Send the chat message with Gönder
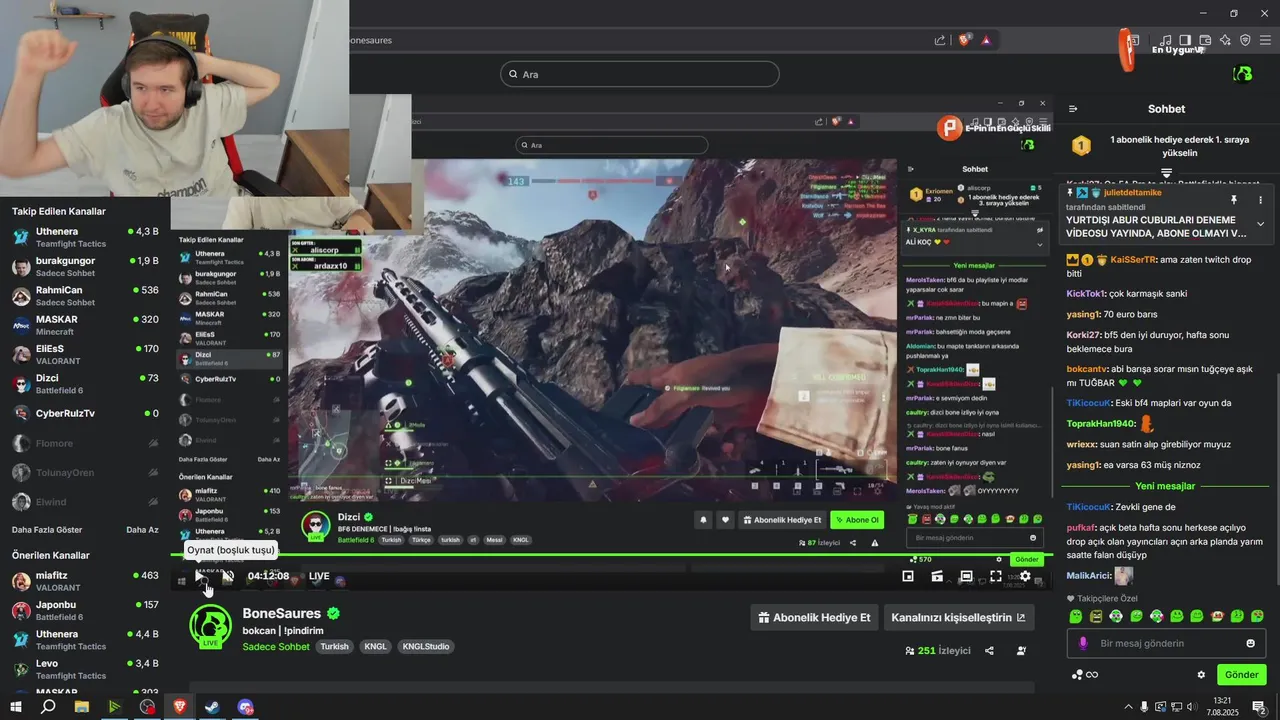 [x=1241, y=675]
